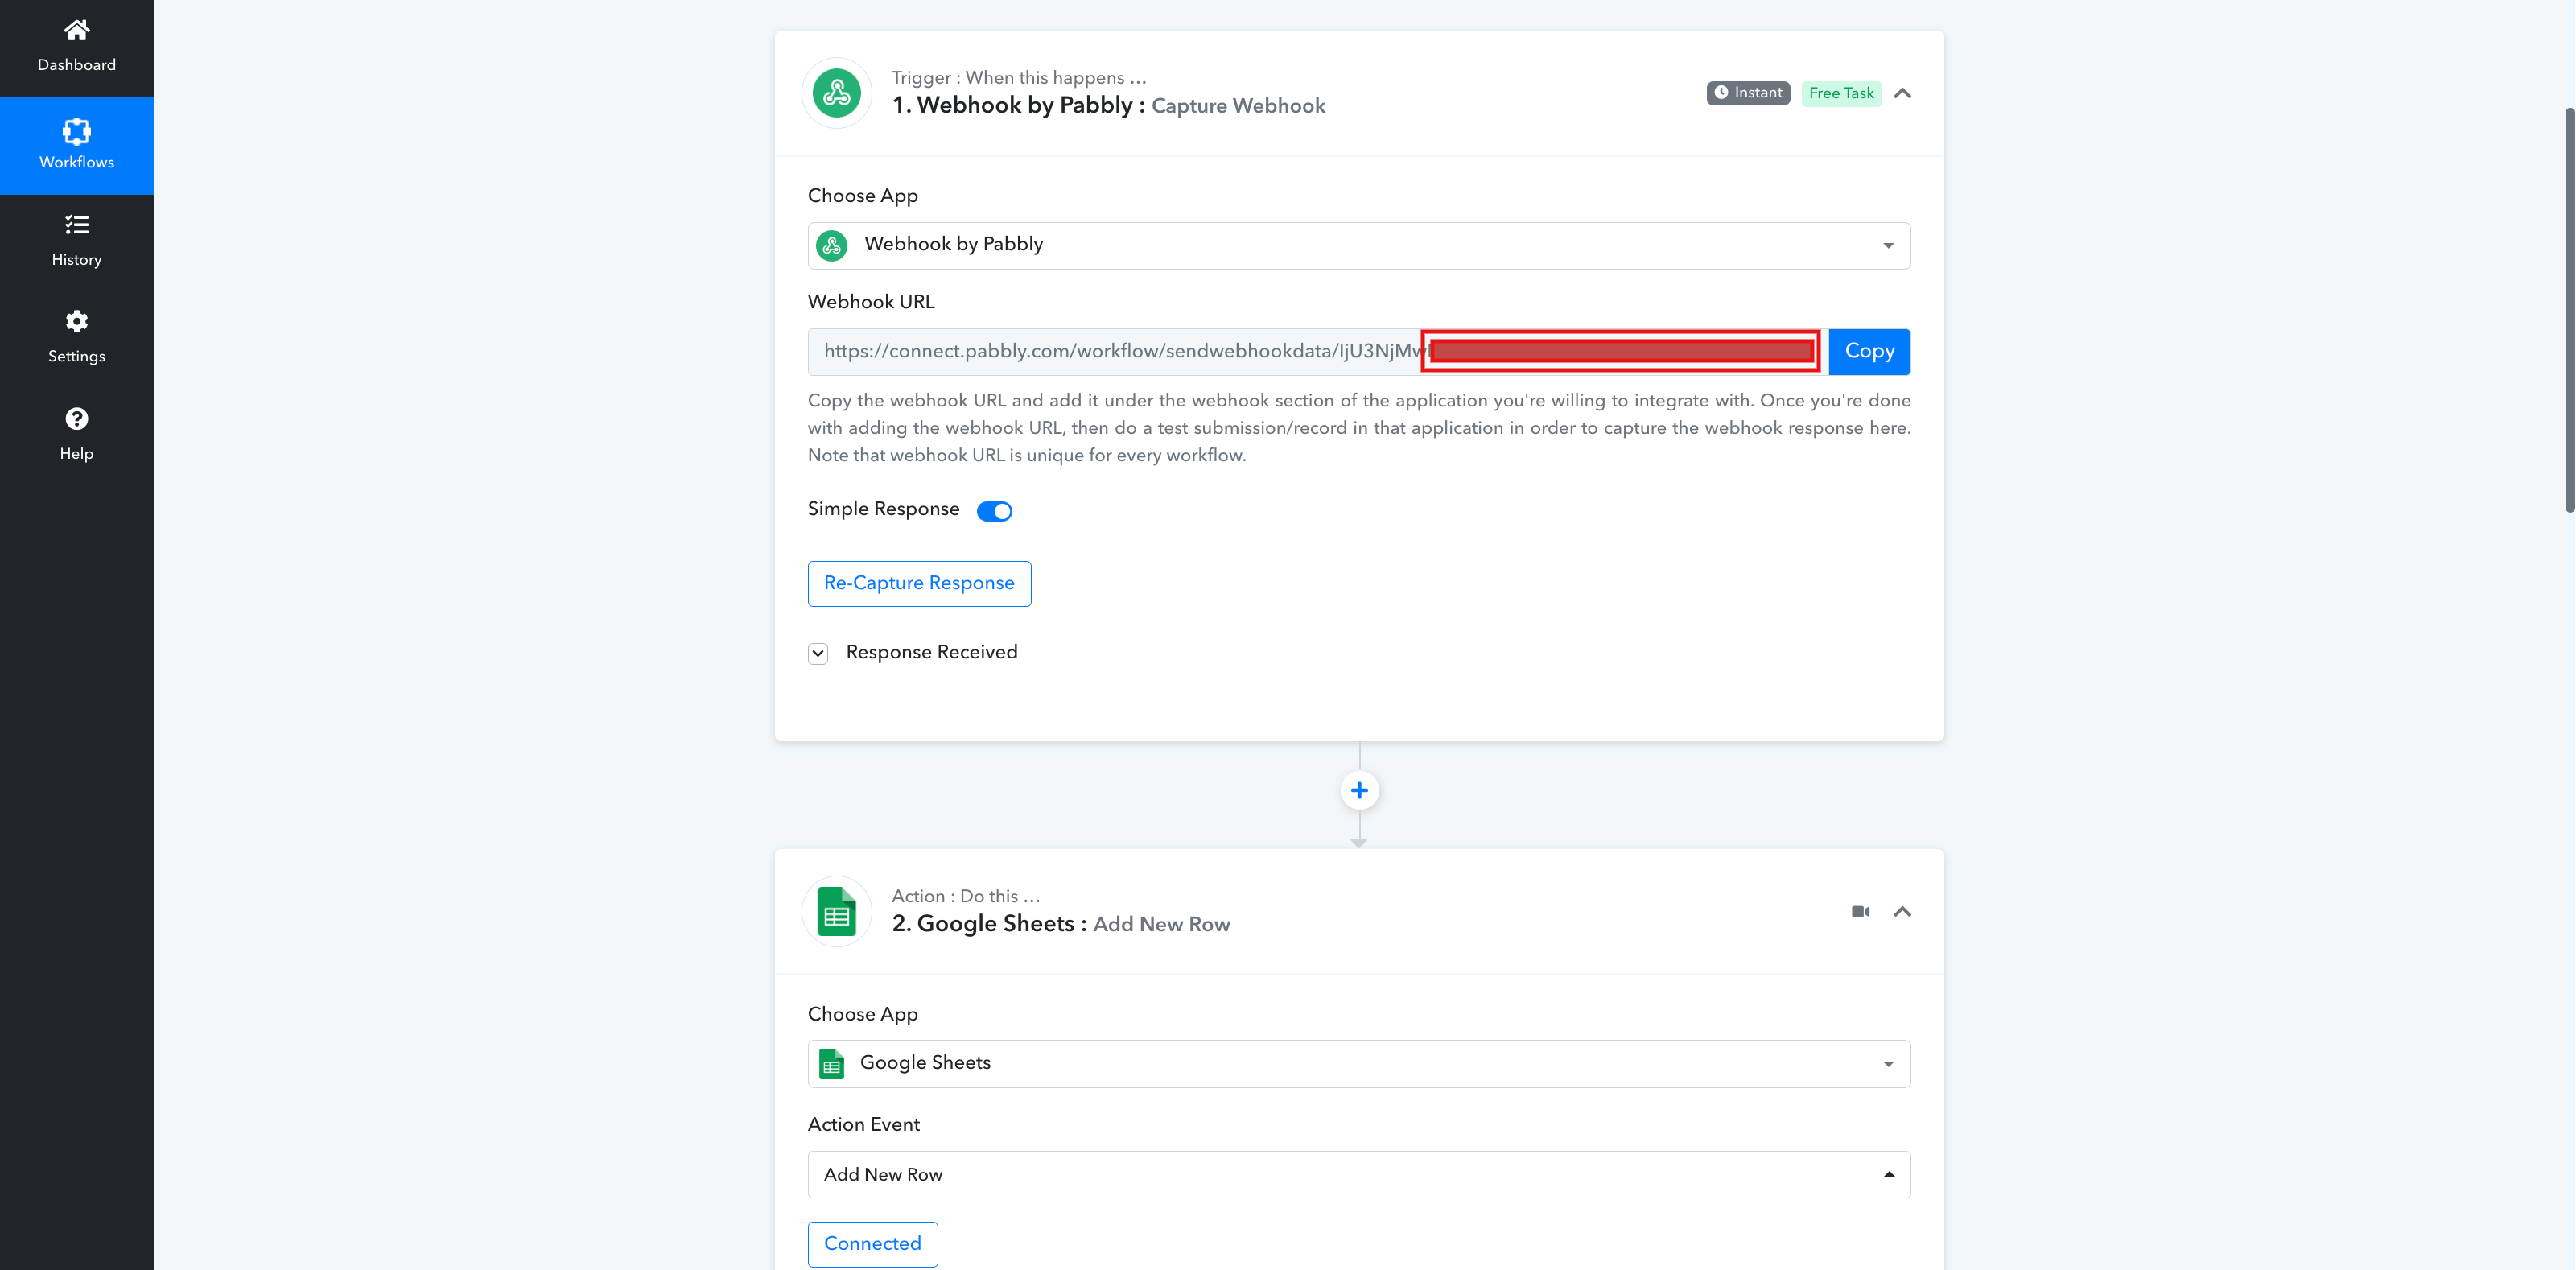Click the small Google Sheets icon in dropdown
The width and height of the screenshot is (2576, 1270).
click(832, 1063)
